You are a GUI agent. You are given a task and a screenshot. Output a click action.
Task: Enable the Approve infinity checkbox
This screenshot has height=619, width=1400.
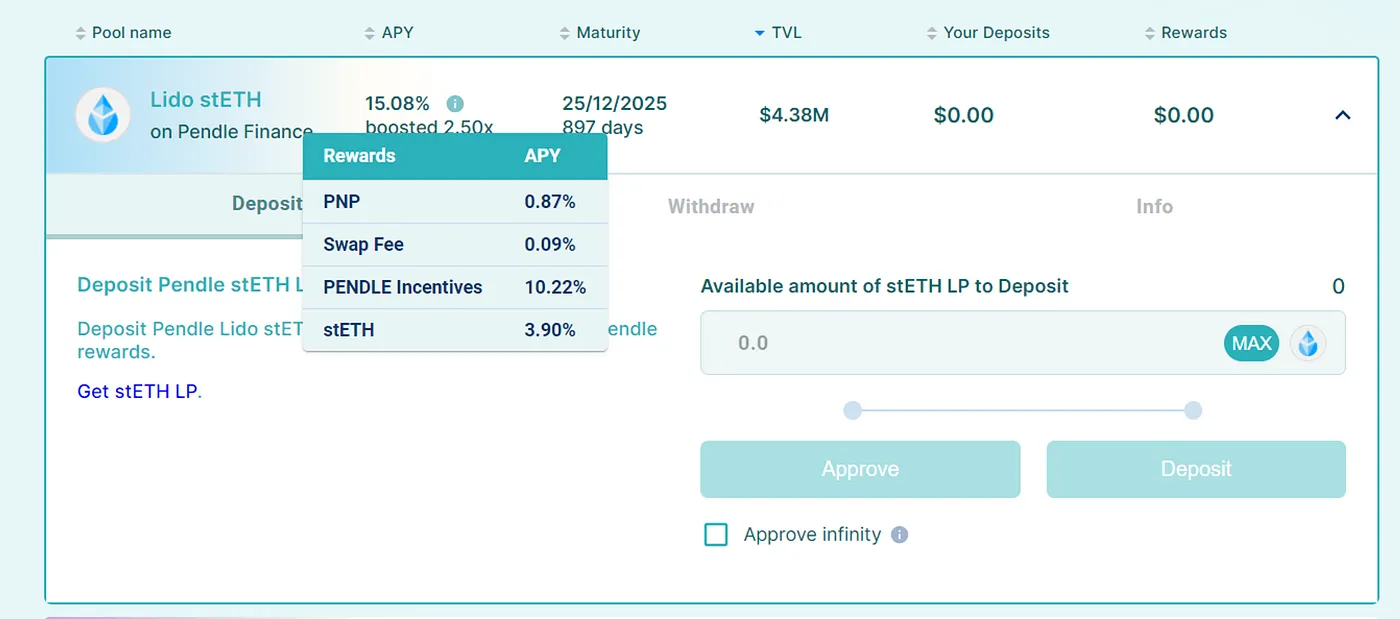[x=716, y=535]
